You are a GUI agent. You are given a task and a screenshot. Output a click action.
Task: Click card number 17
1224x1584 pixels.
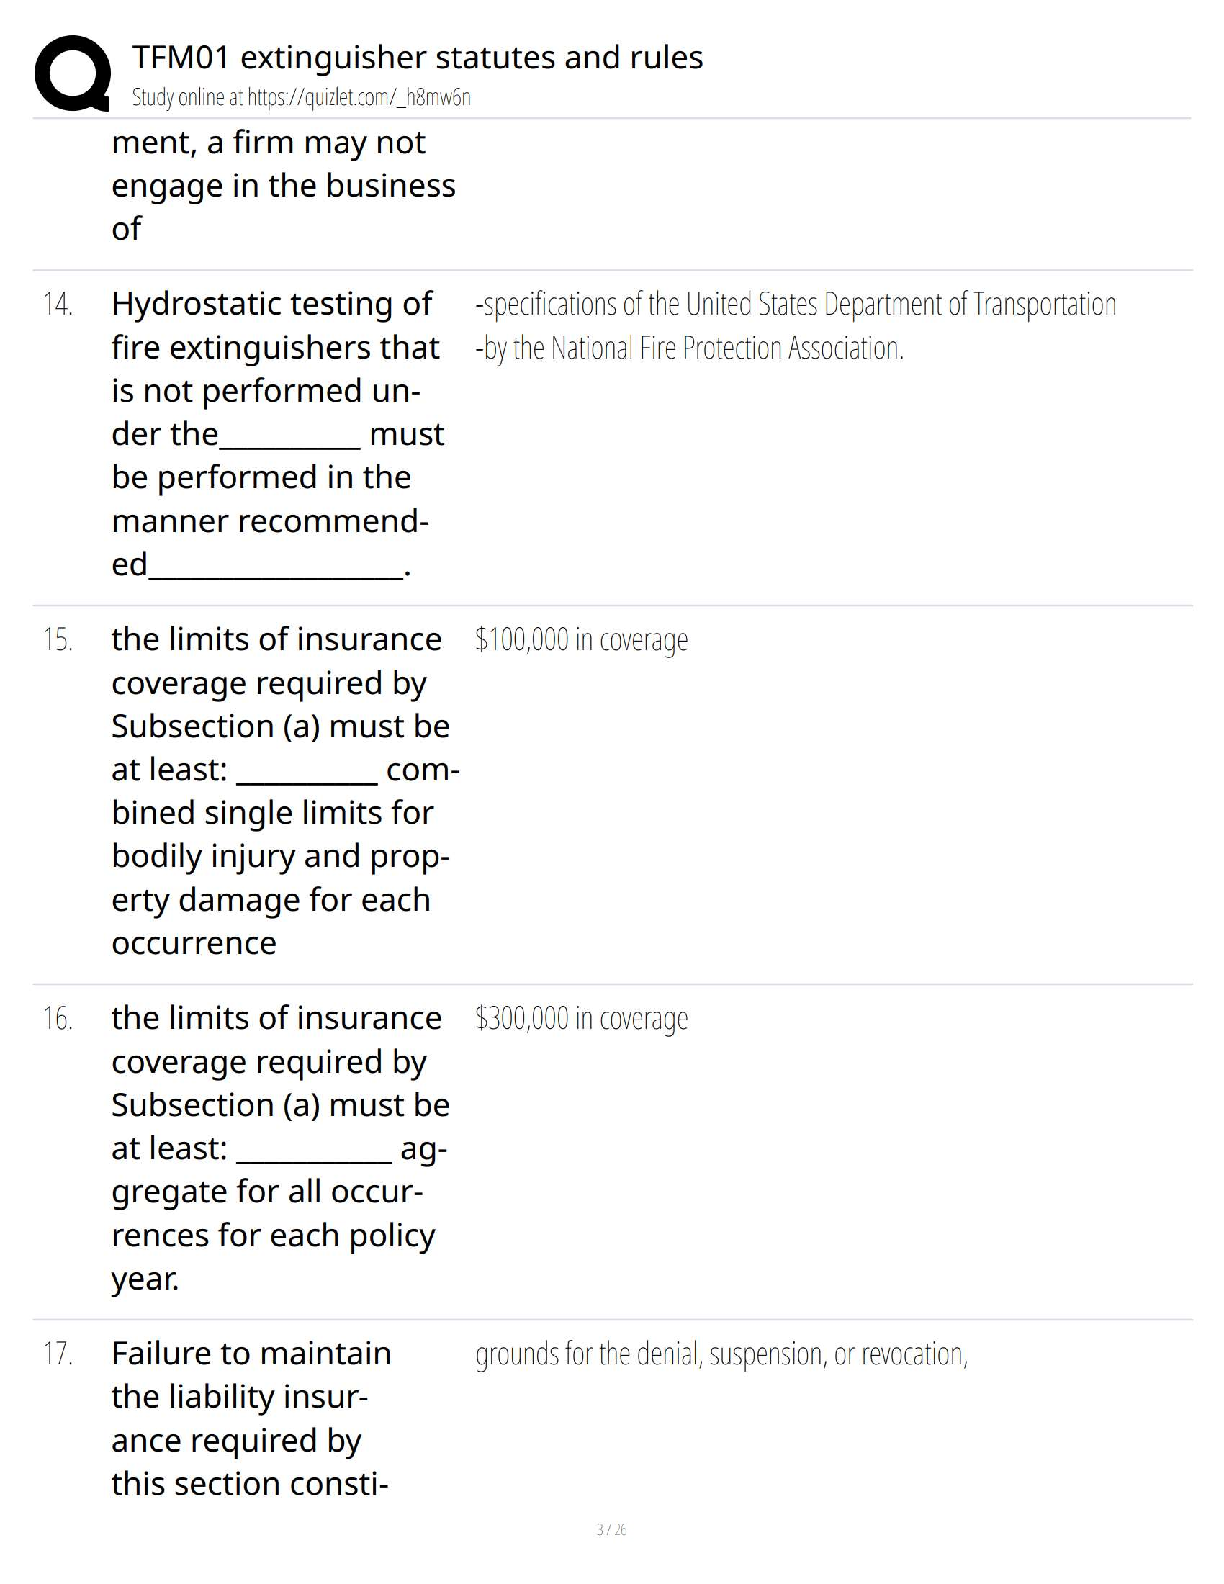coord(58,1354)
